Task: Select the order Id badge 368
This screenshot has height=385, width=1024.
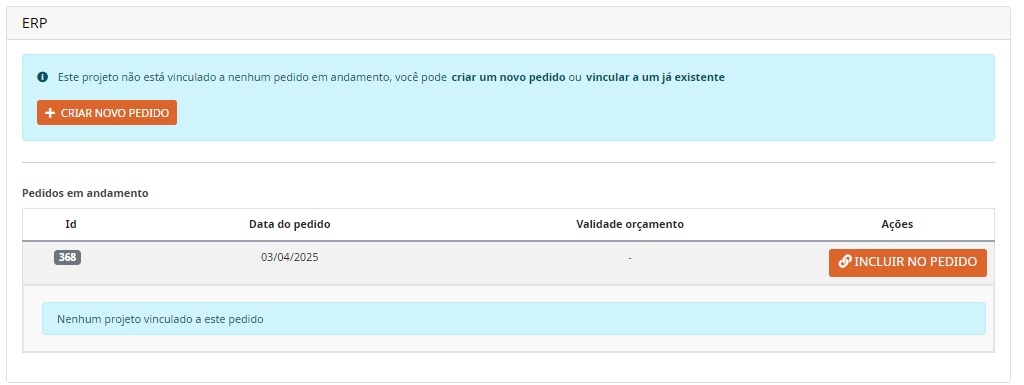Action: (x=67, y=257)
